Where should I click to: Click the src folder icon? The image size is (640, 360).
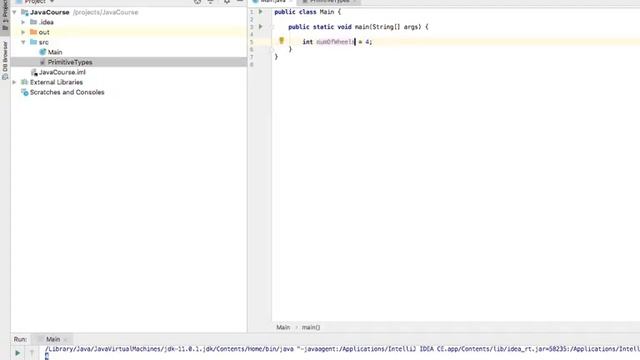tap(33, 42)
